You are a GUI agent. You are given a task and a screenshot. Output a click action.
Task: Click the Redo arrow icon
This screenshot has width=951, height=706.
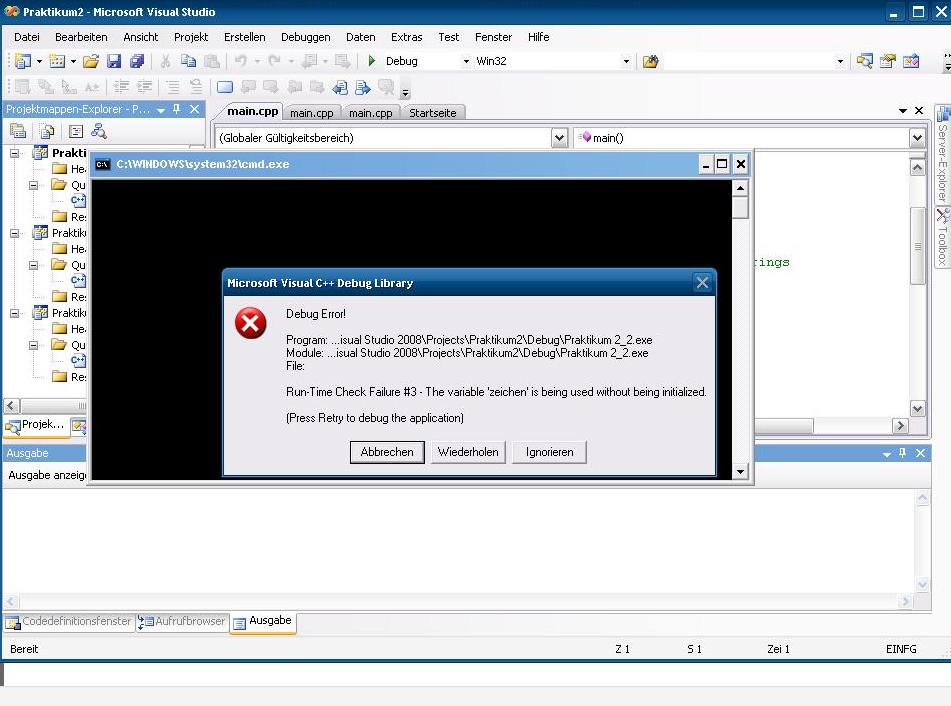click(274, 61)
